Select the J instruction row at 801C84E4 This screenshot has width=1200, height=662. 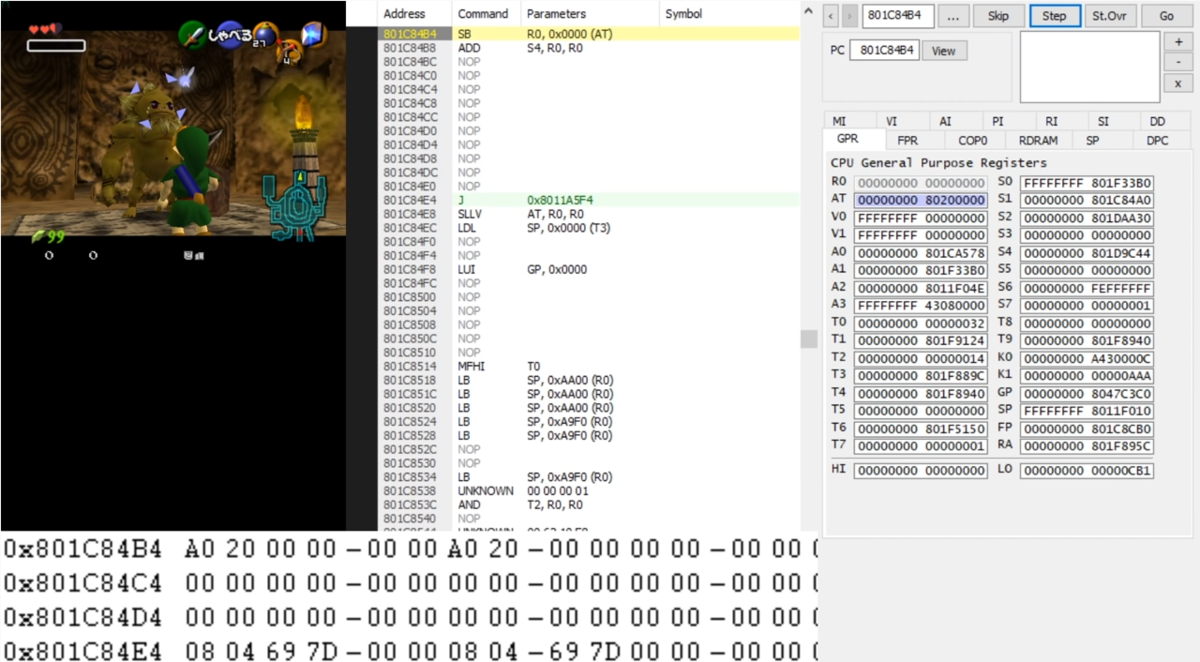tap(589, 200)
